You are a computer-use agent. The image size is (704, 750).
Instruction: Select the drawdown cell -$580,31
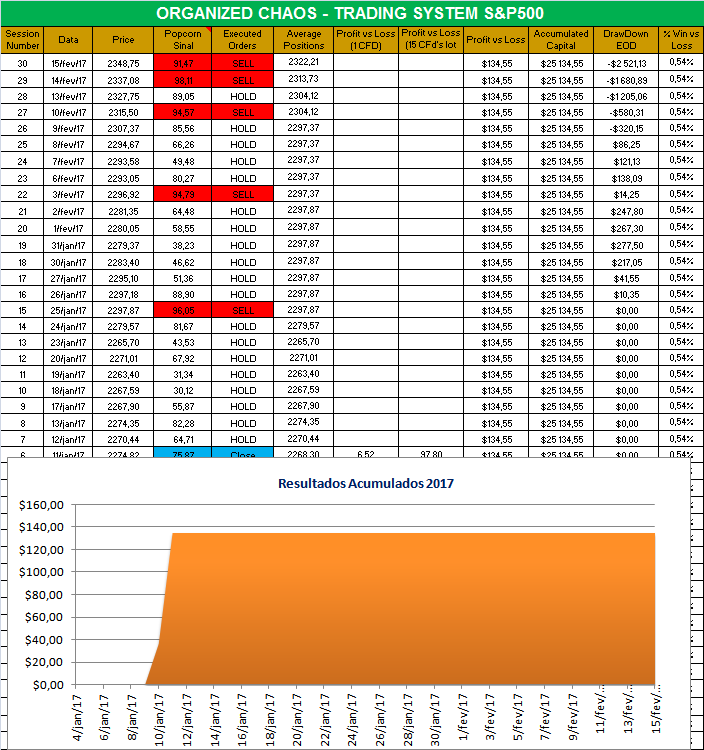tap(626, 112)
